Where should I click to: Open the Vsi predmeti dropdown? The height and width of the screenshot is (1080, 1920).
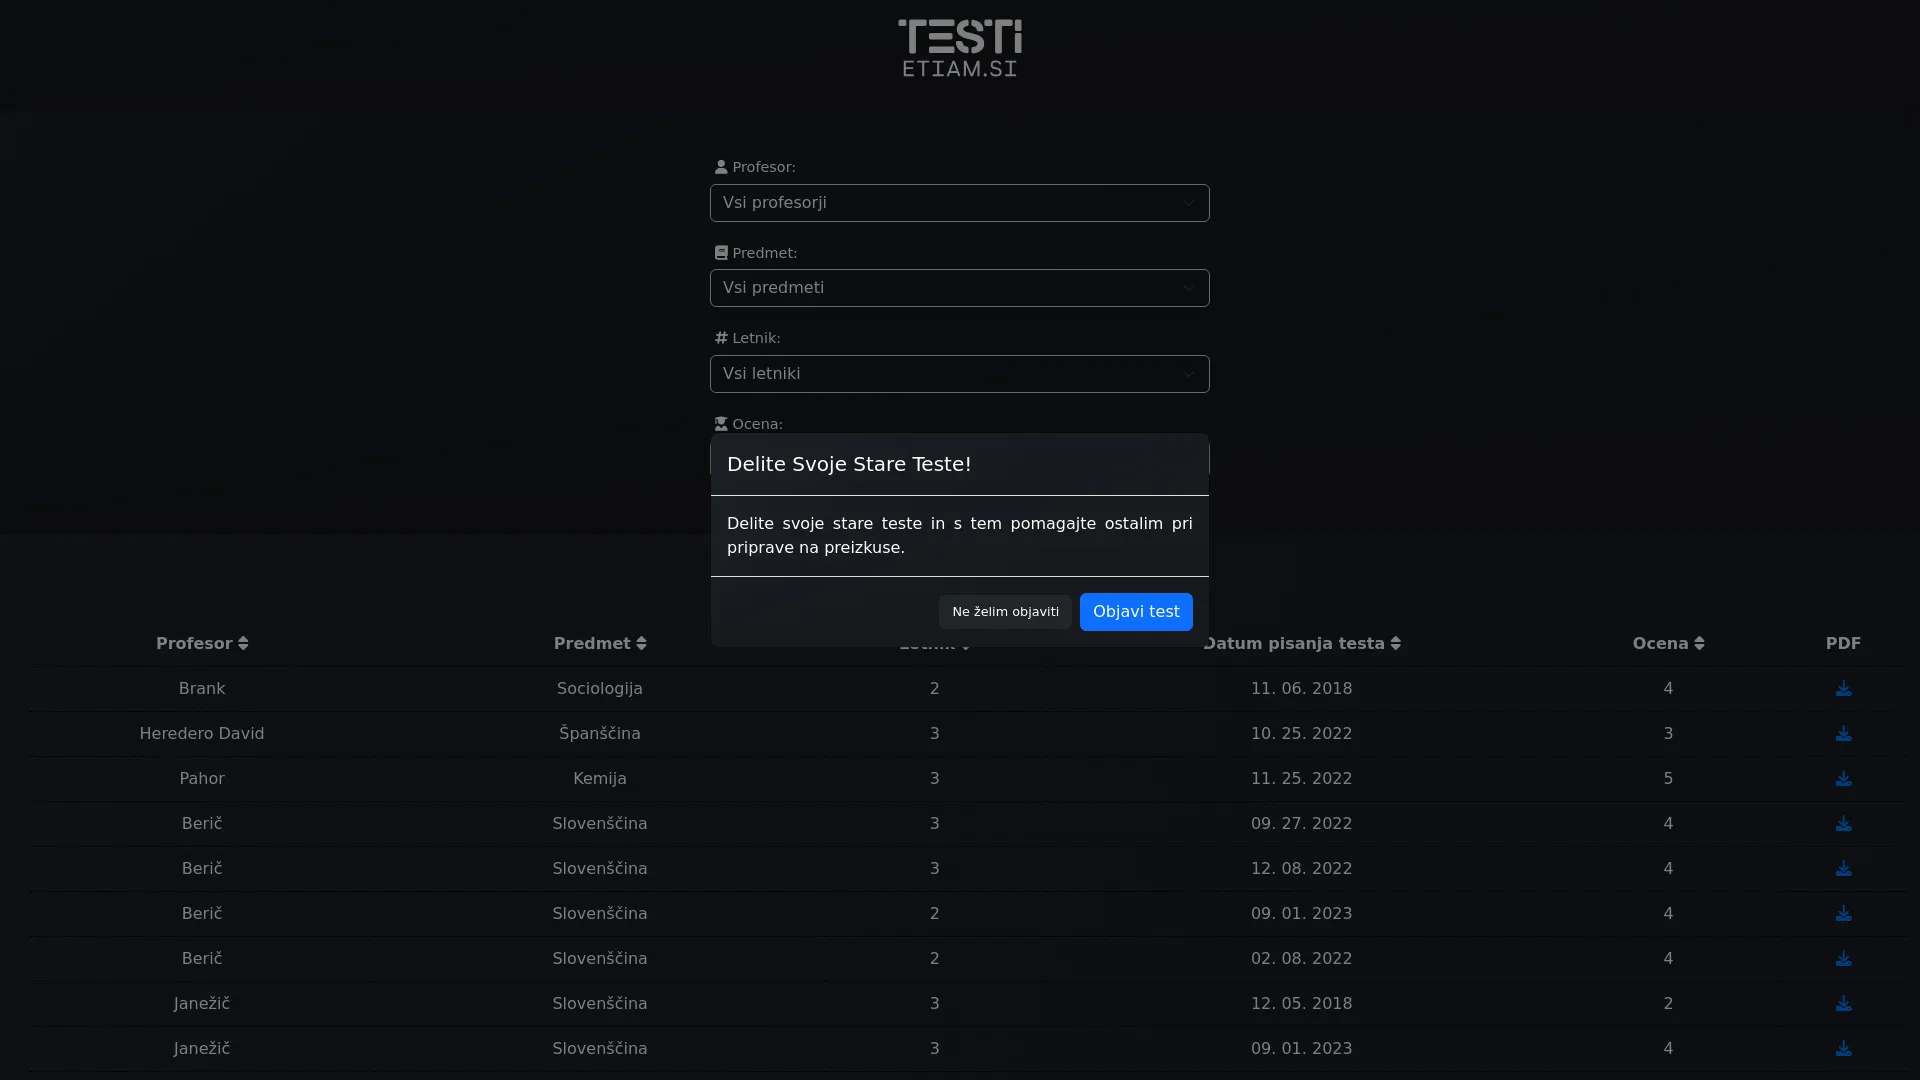pos(959,288)
